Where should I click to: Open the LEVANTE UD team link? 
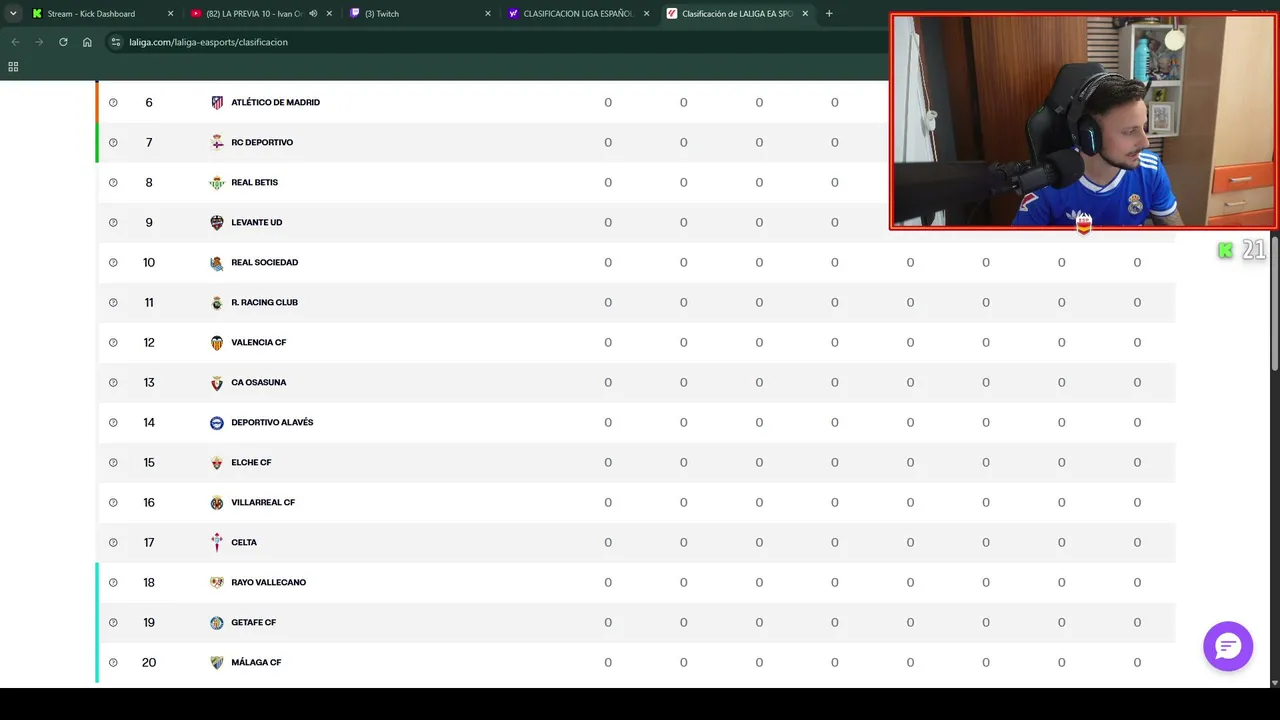(x=257, y=222)
